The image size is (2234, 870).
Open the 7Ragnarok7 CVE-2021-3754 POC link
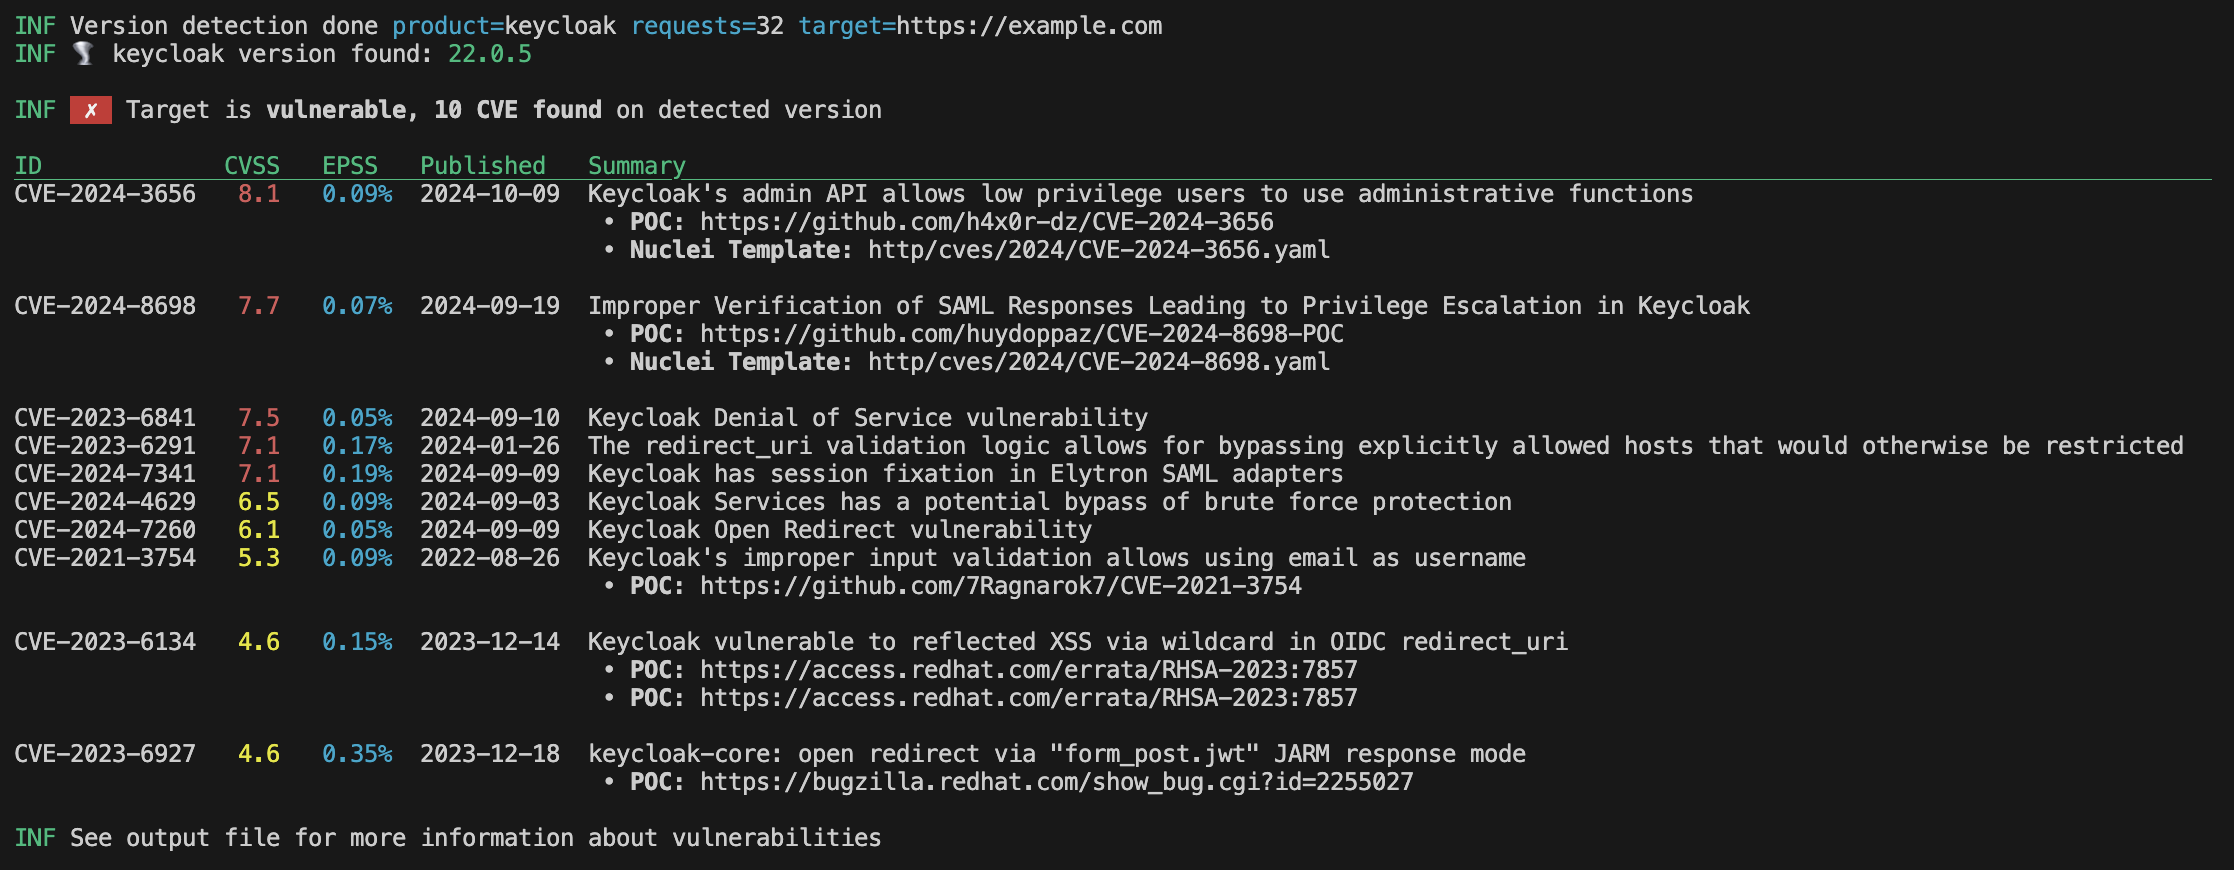pyautogui.click(x=1001, y=586)
